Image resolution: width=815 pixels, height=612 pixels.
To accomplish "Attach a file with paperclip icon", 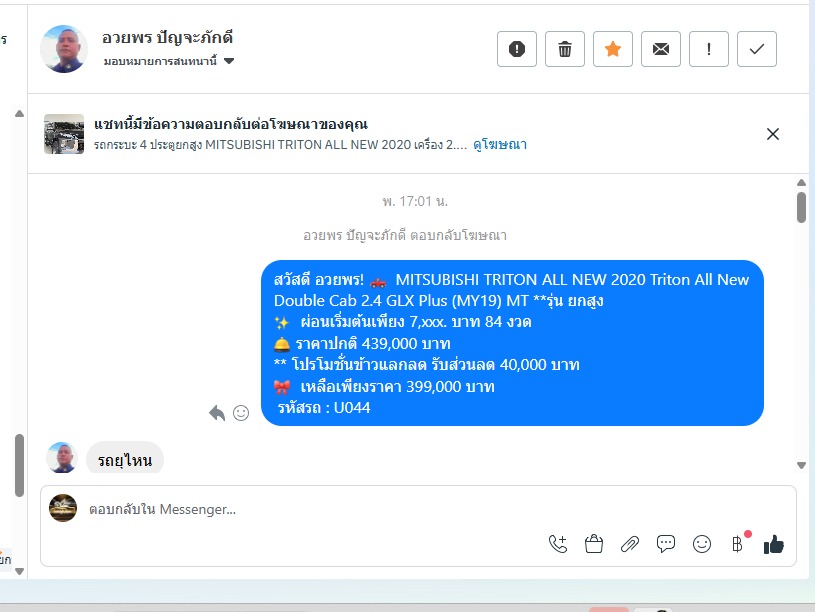I will point(629,544).
